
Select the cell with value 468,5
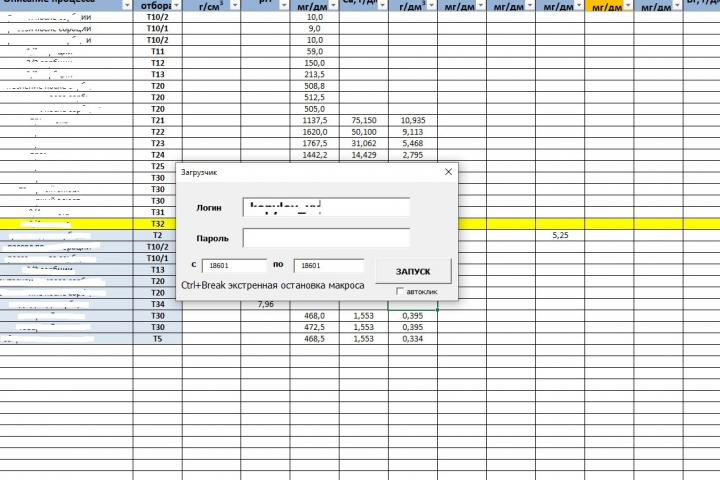click(x=315, y=339)
